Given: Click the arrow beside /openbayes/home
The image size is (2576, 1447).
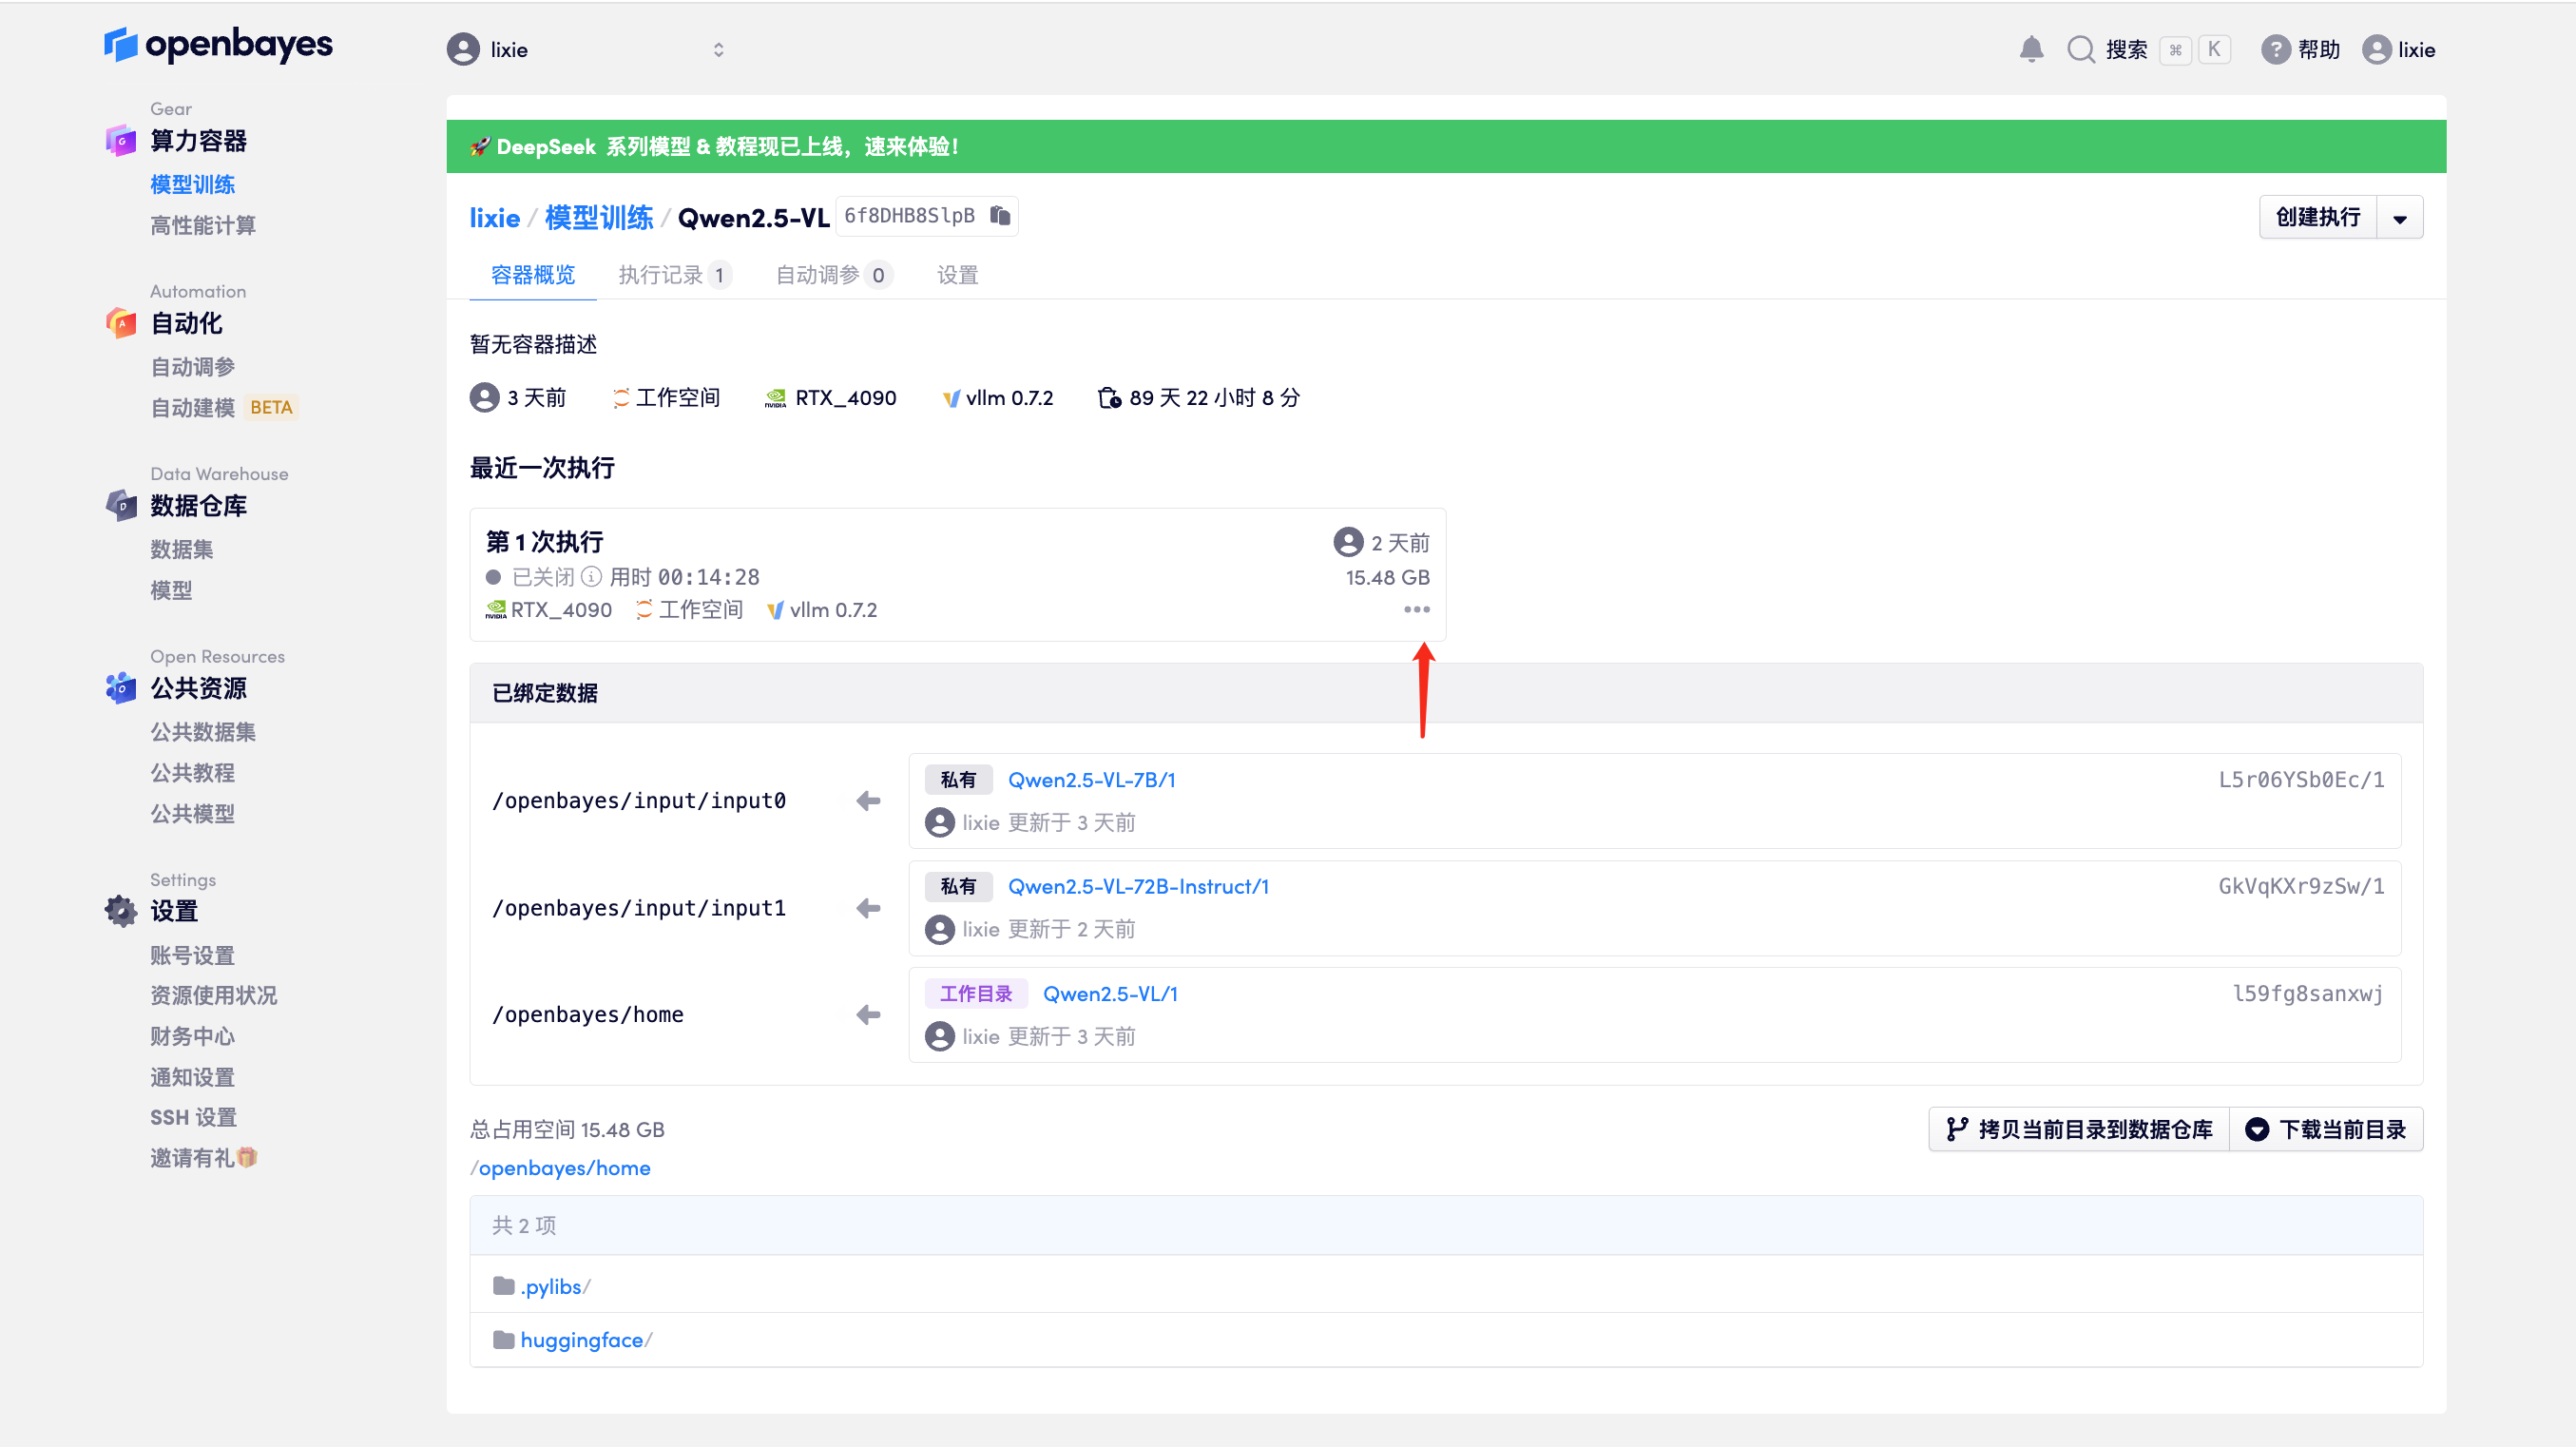Looking at the screenshot, I should coord(868,1015).
